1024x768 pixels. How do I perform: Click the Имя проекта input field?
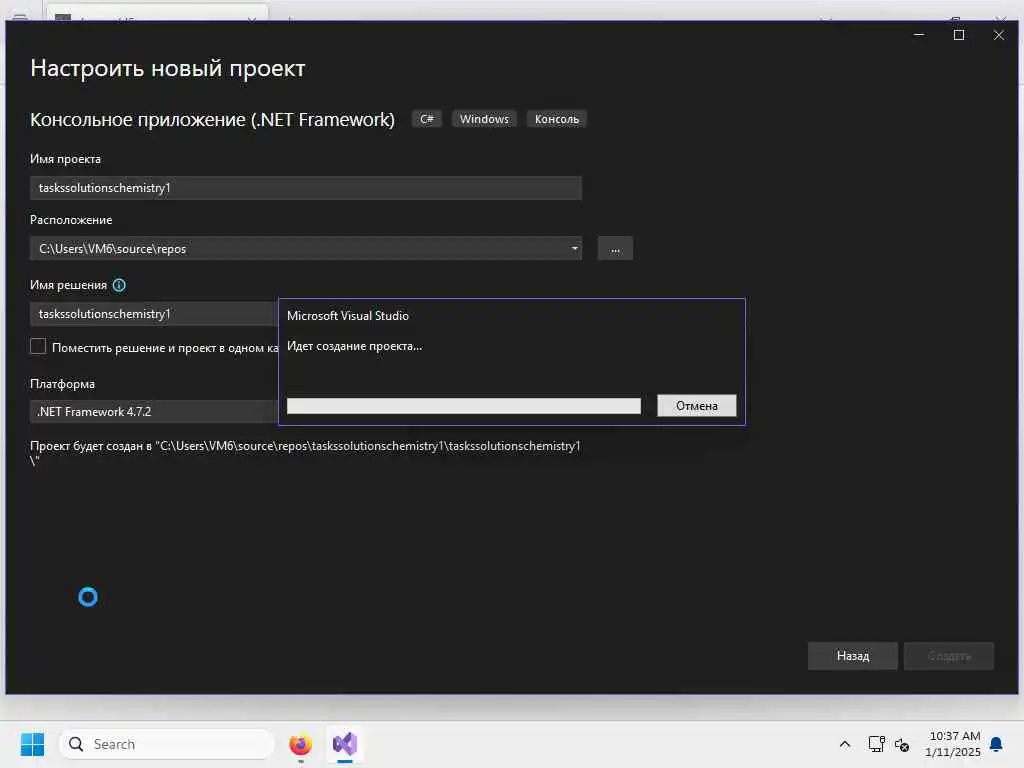[306, 188]
